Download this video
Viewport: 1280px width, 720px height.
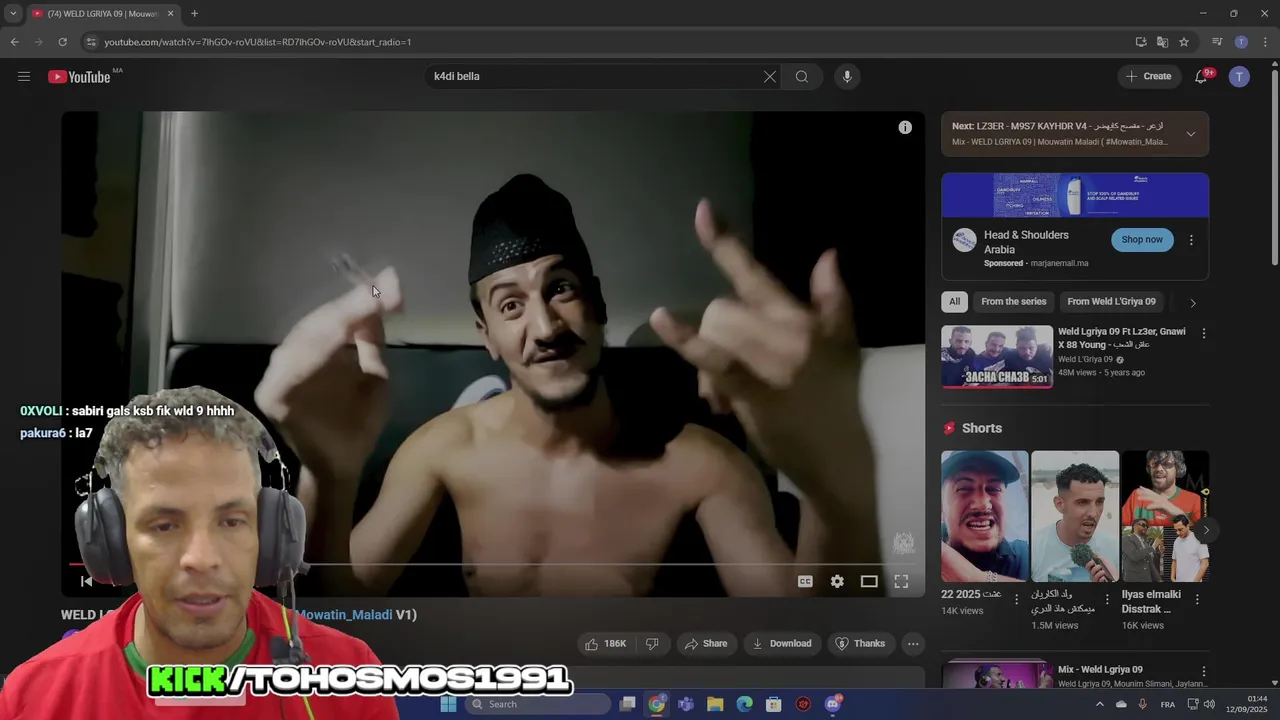point(782,643)
